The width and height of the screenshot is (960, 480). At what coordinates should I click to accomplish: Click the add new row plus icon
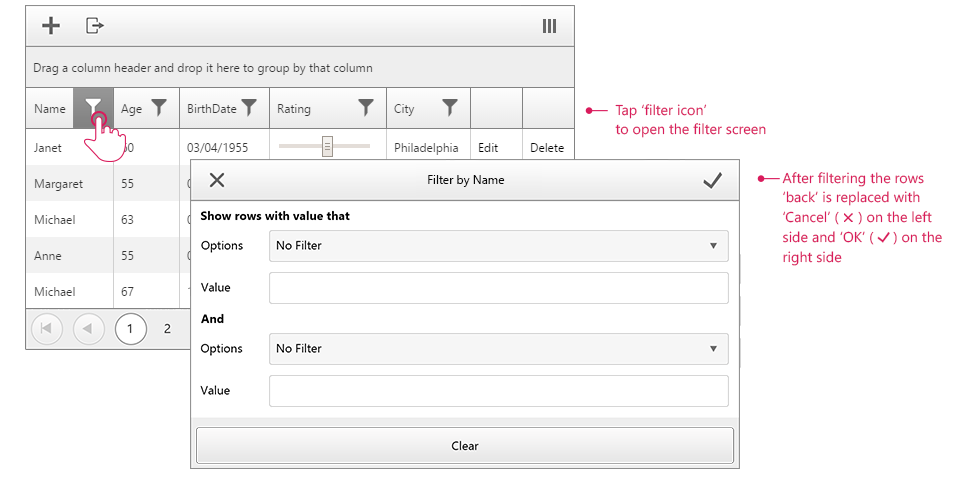point(50,26)
